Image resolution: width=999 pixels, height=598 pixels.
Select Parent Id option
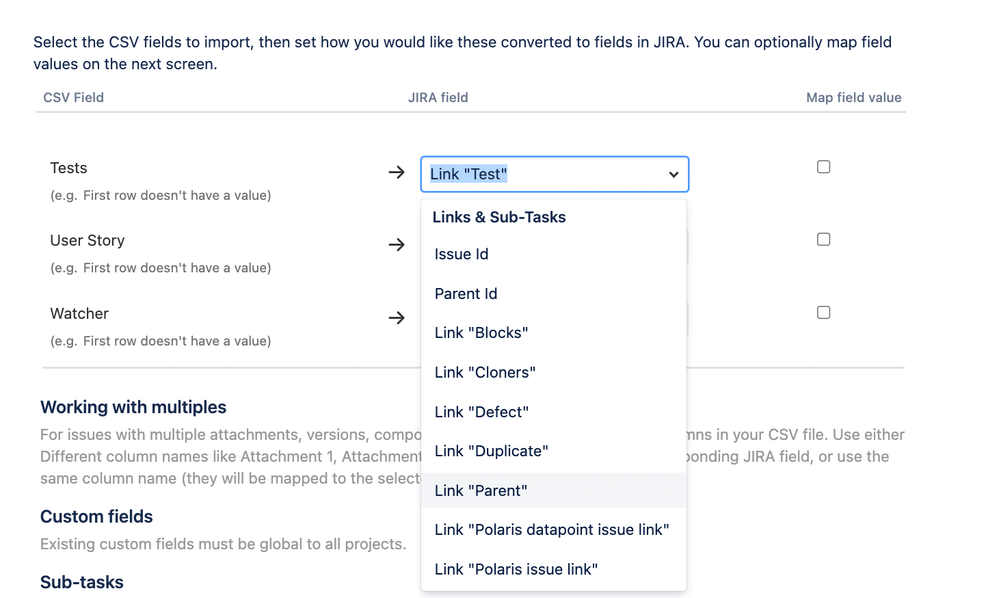(465, 294)
